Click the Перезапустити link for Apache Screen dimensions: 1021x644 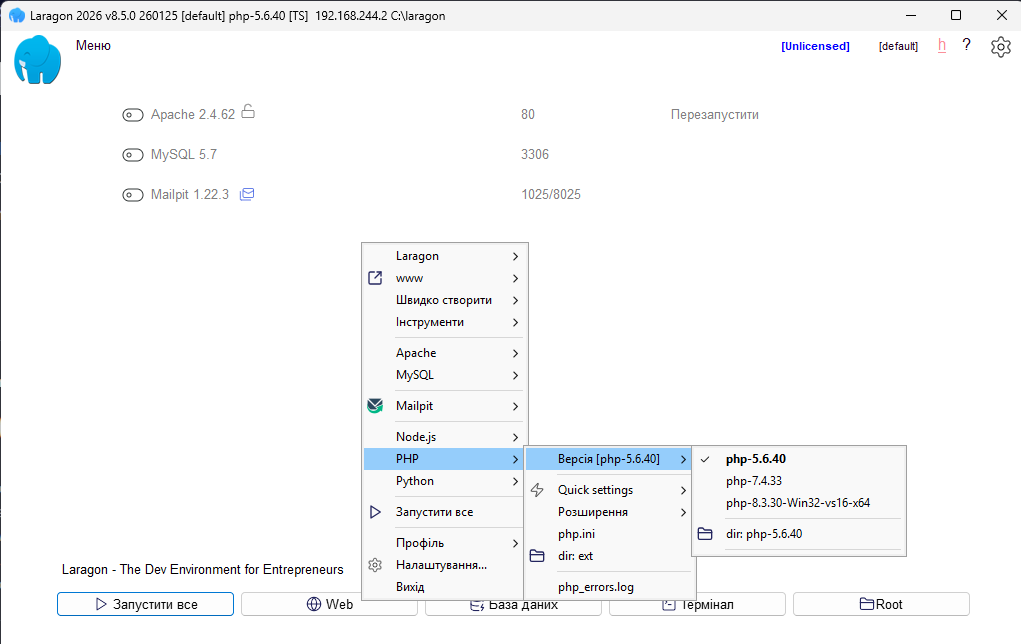[714, 115]
